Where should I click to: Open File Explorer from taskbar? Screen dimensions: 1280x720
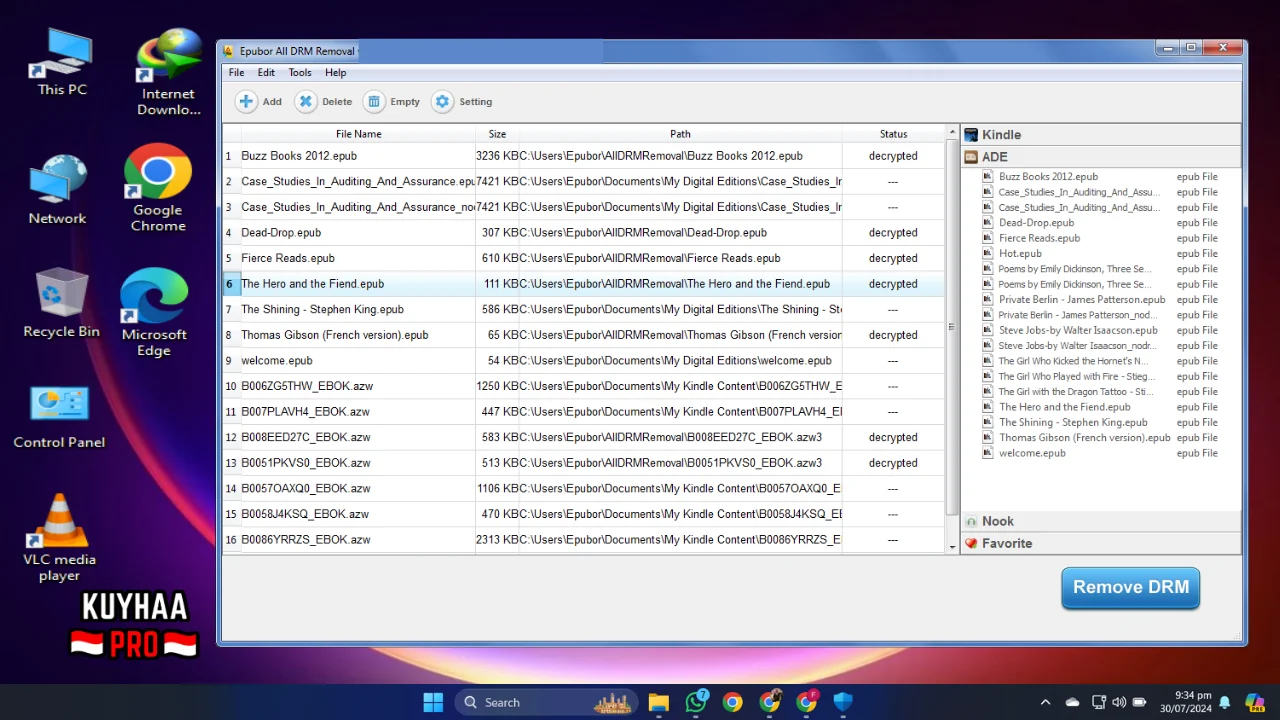pos(658,702)
